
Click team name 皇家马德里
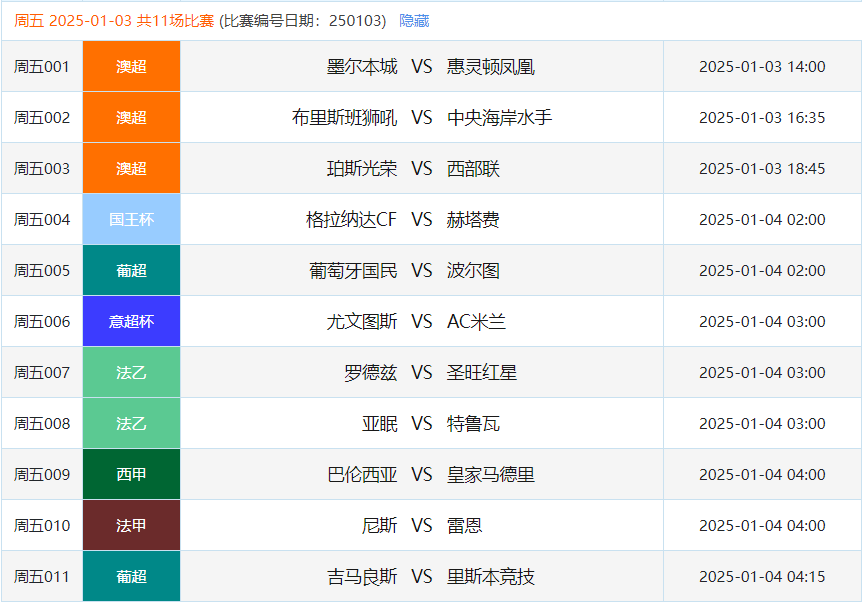point(490,475)
